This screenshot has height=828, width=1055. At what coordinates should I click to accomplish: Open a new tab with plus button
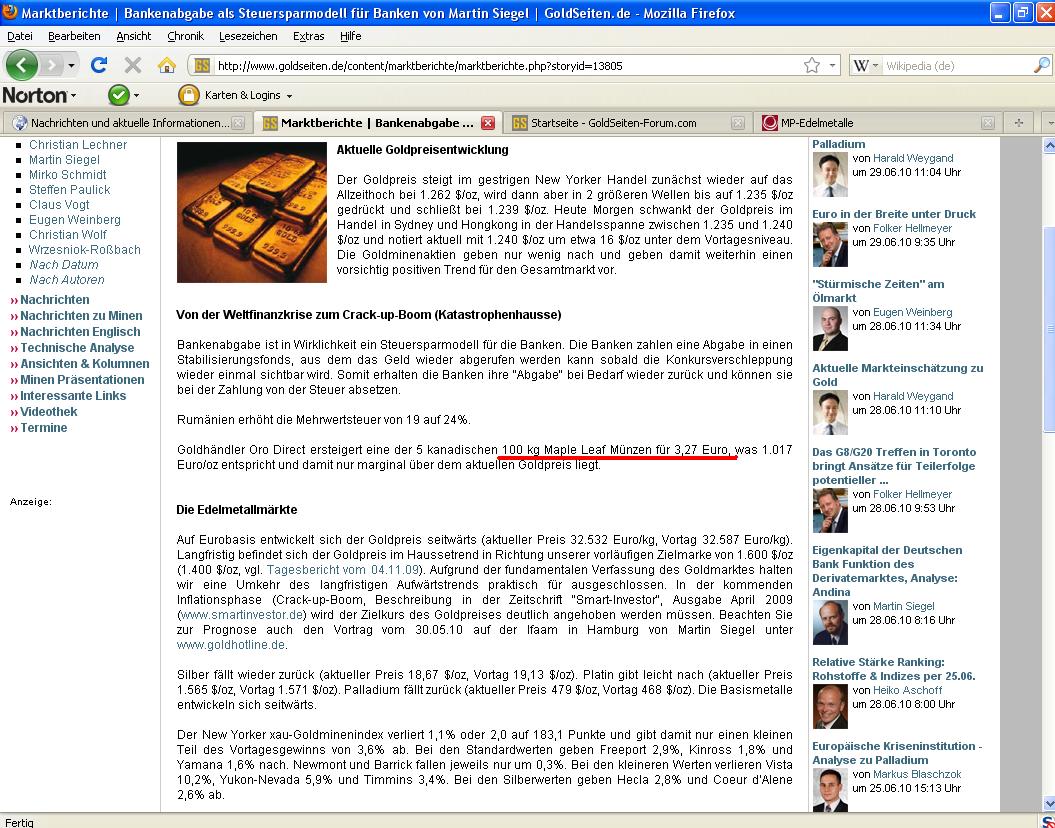[x=1019, y=122]
